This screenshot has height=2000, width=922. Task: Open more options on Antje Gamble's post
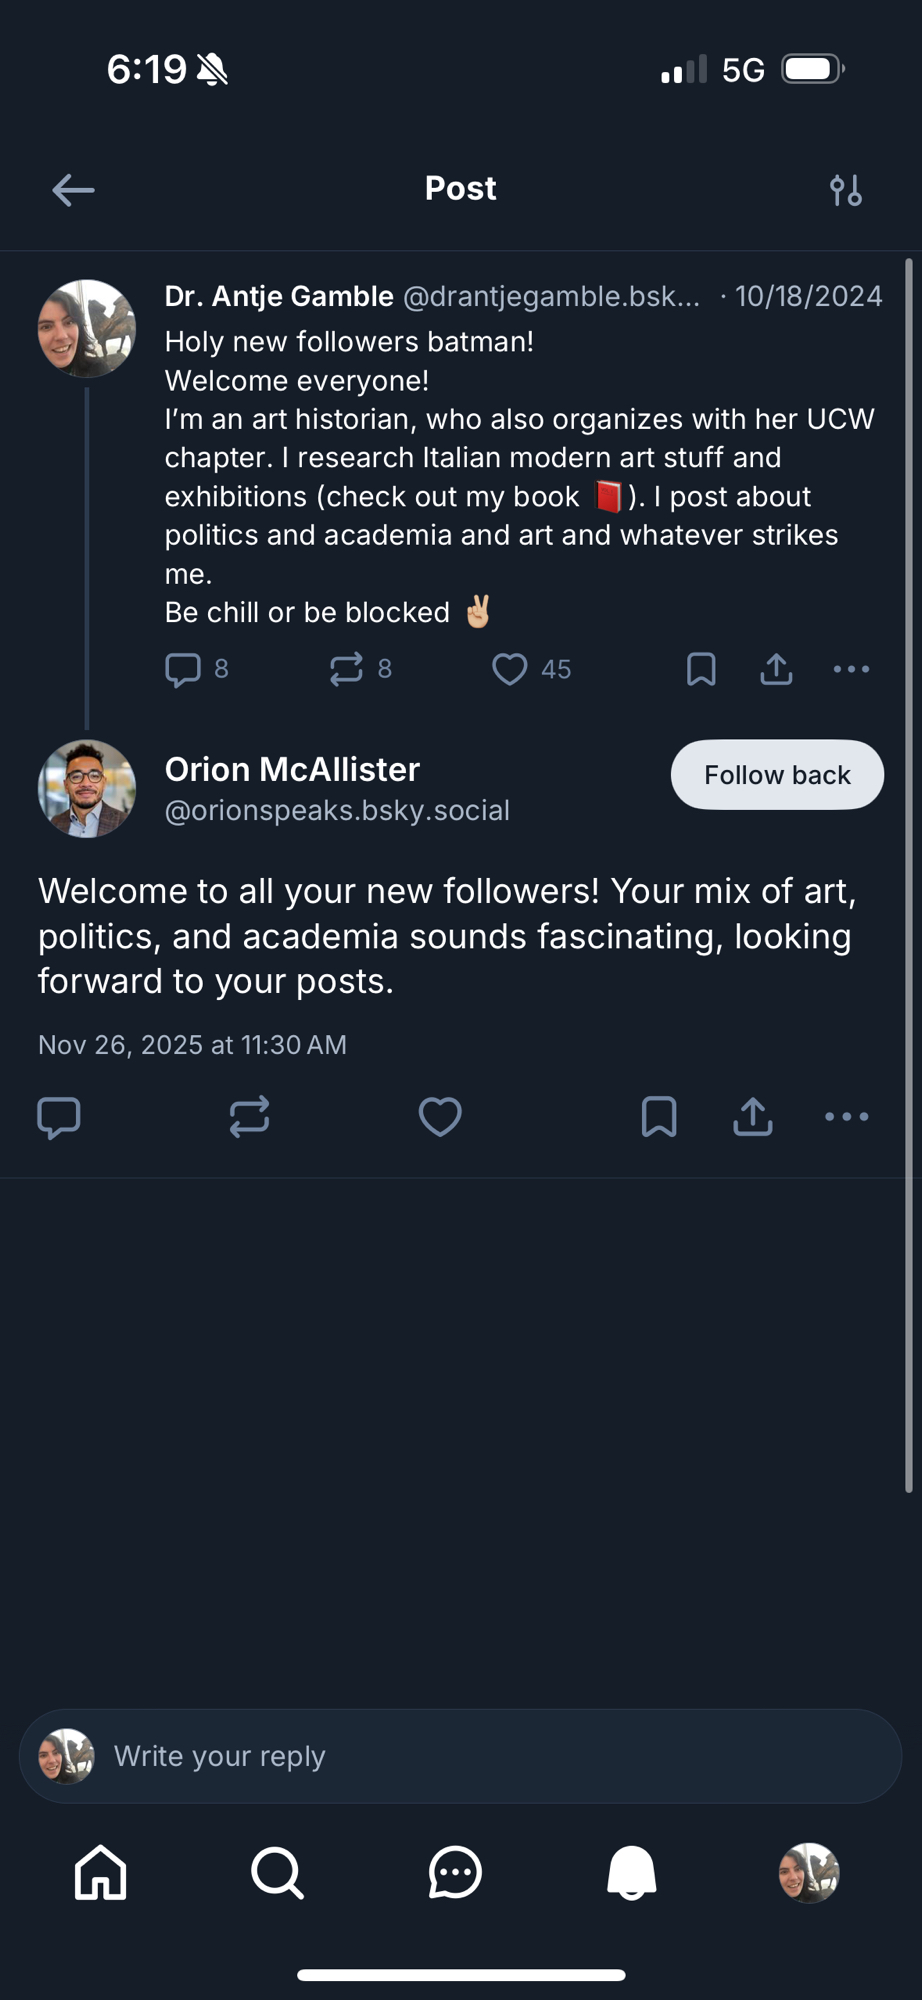click(x=851, y=669)
